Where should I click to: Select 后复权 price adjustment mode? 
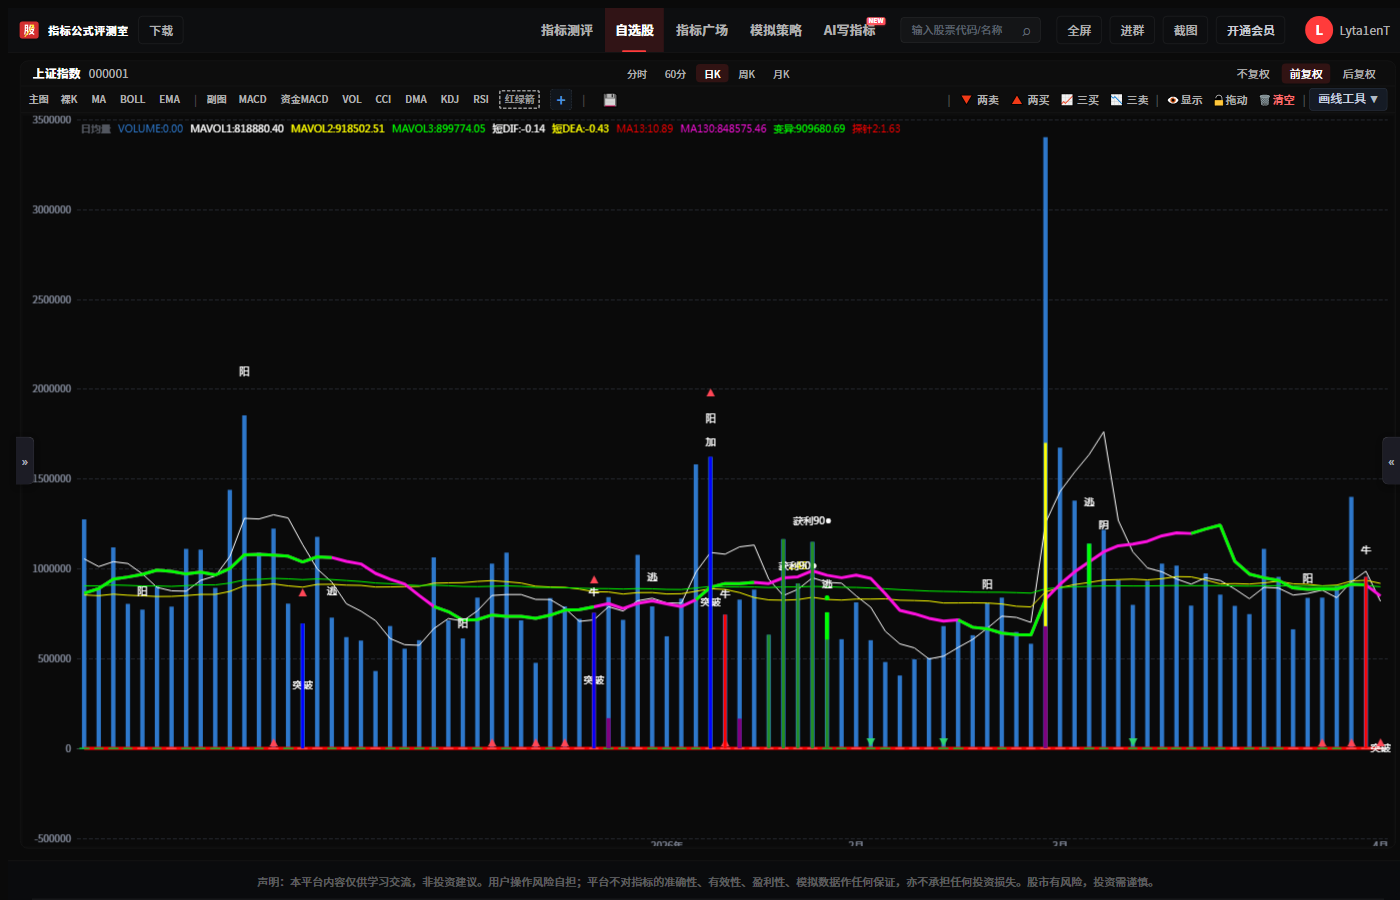tap(1359, 74)
